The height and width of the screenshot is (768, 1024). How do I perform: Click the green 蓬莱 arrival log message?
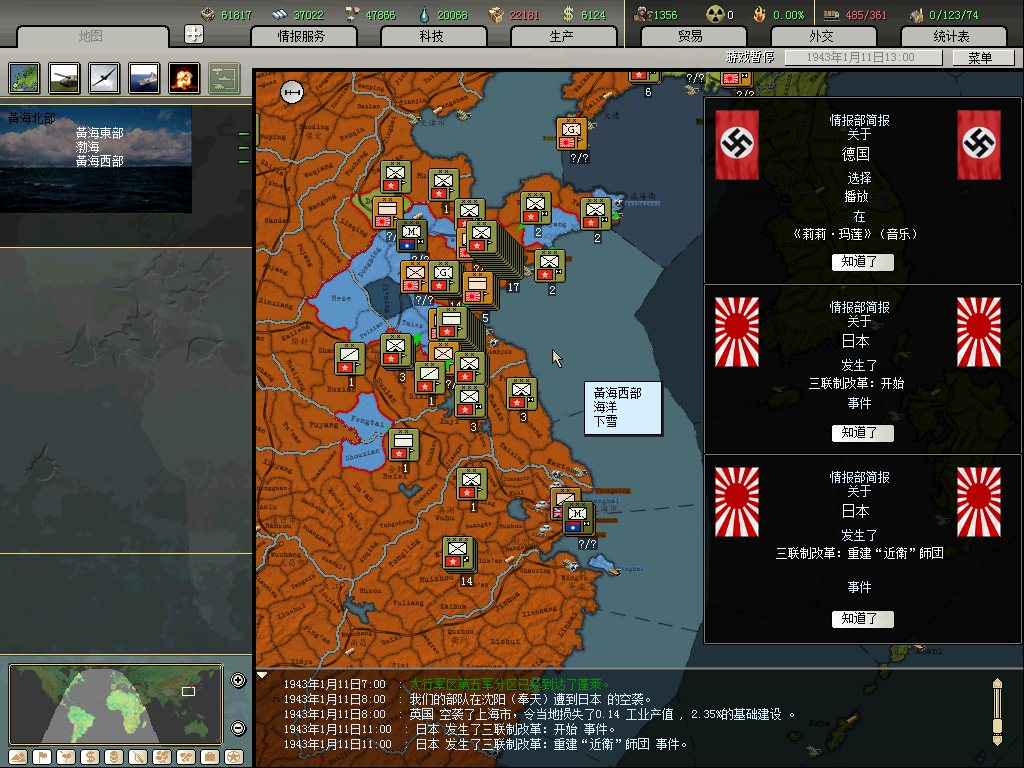pos(508,684)
